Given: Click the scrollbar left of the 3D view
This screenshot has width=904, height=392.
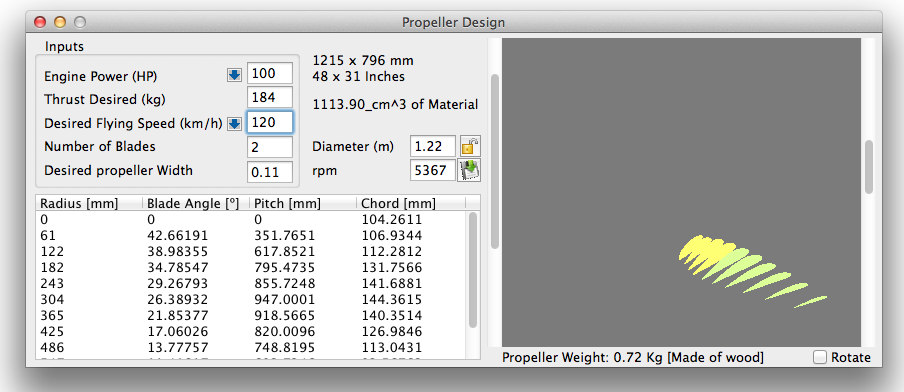Looking at the screenshot, I should [x=495, y=161].
